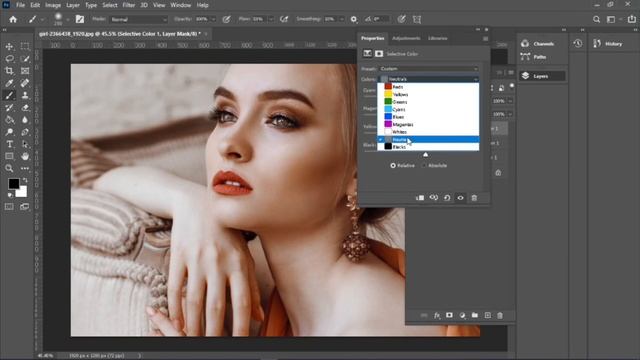Toggle airbrush build-up icon
This screenshot has height=360, width=640.
coord(284,19)
